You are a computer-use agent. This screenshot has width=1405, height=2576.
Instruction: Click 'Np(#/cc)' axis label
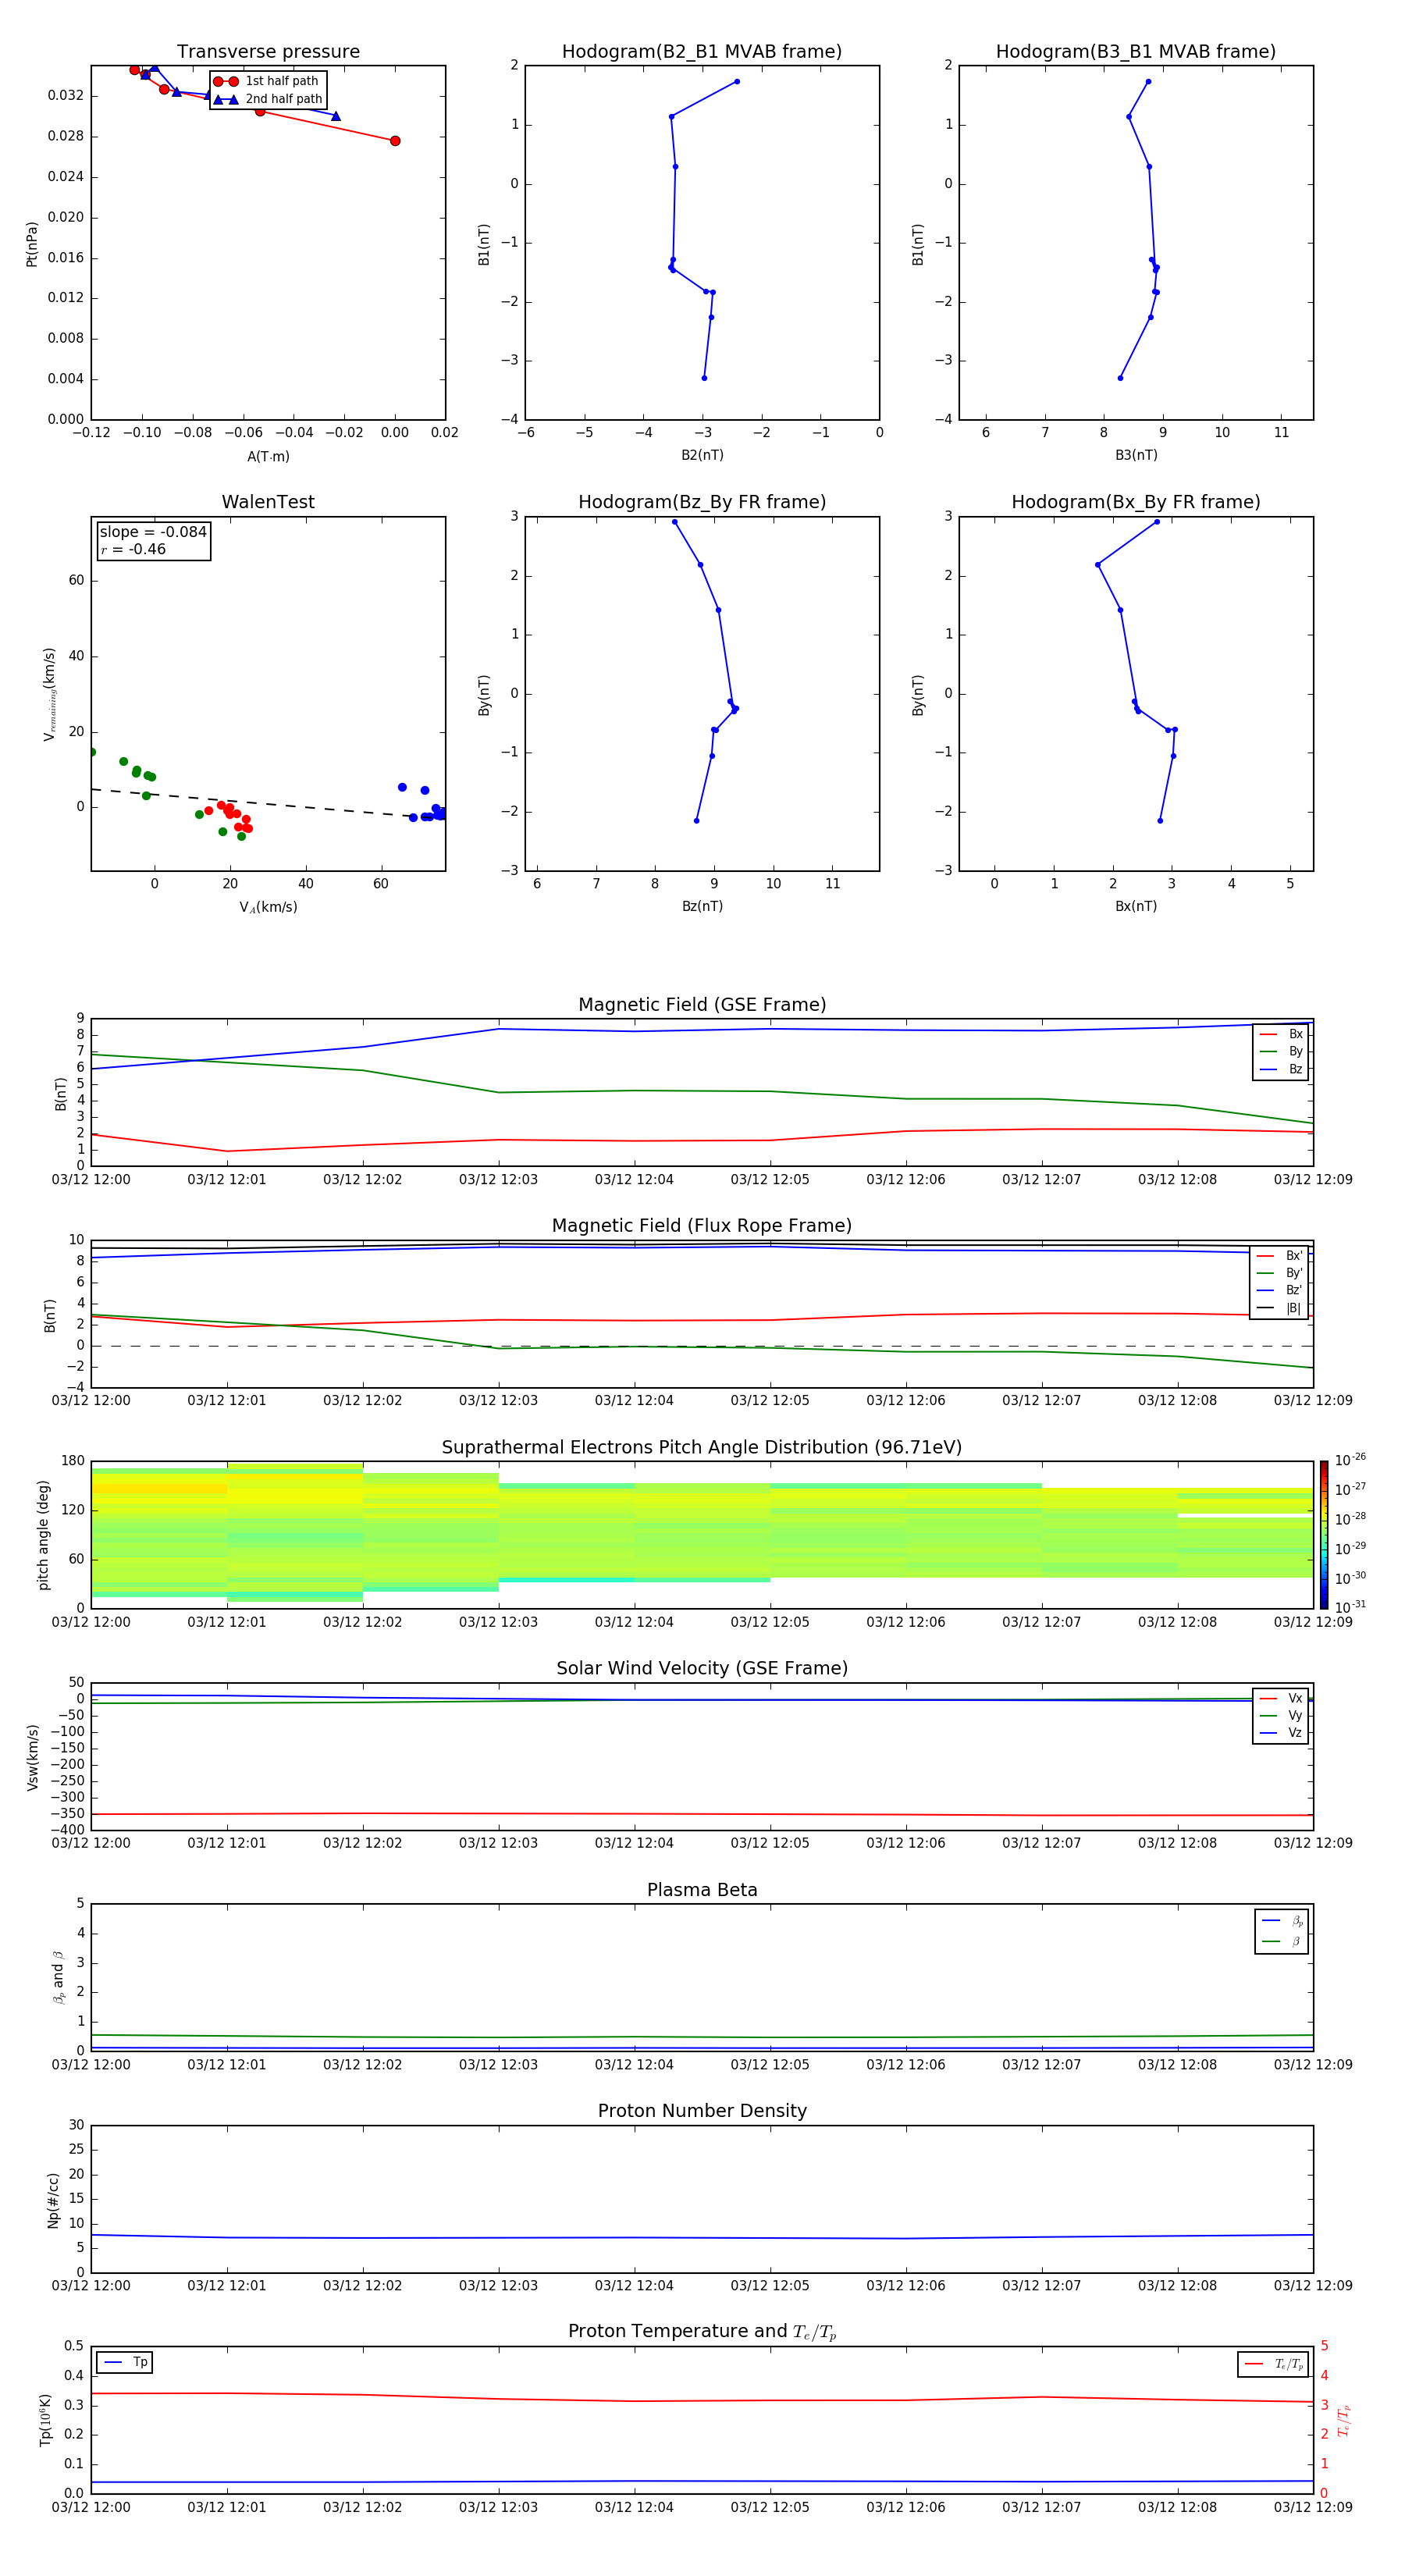coord(53,2200)
